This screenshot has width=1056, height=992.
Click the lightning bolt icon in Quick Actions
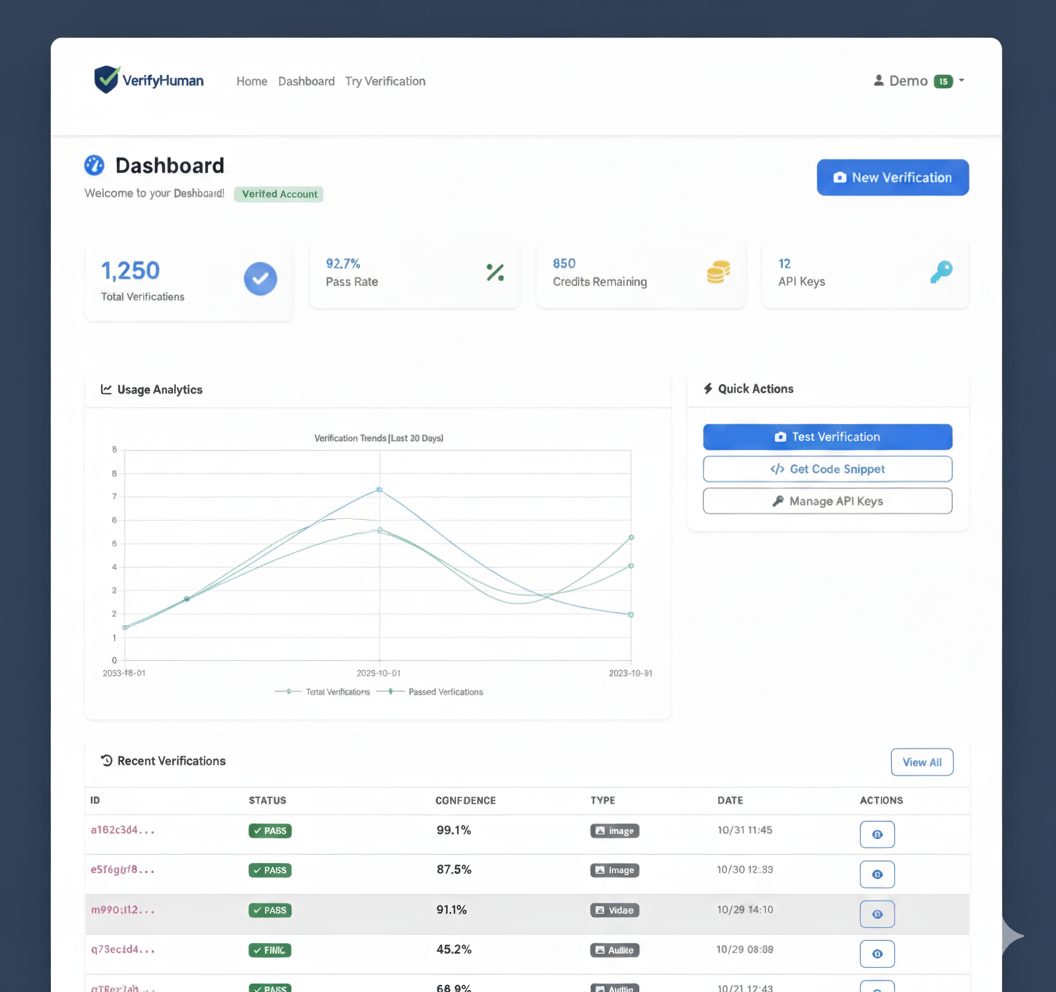(709, 389)
